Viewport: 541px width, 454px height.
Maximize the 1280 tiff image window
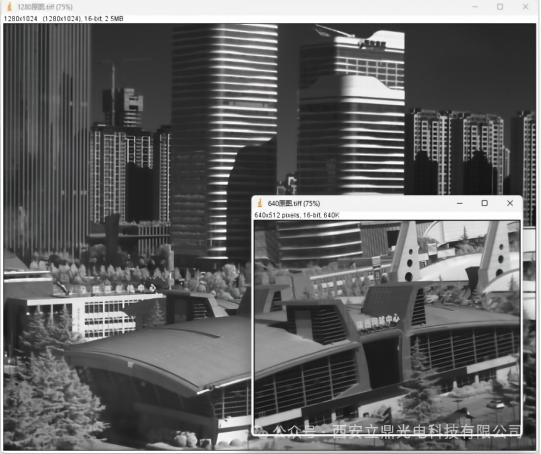[x=500, y=7]
